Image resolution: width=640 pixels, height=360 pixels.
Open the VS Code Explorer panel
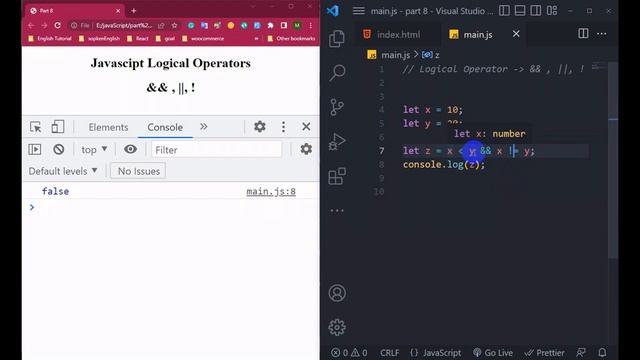[x=337, y=38]
